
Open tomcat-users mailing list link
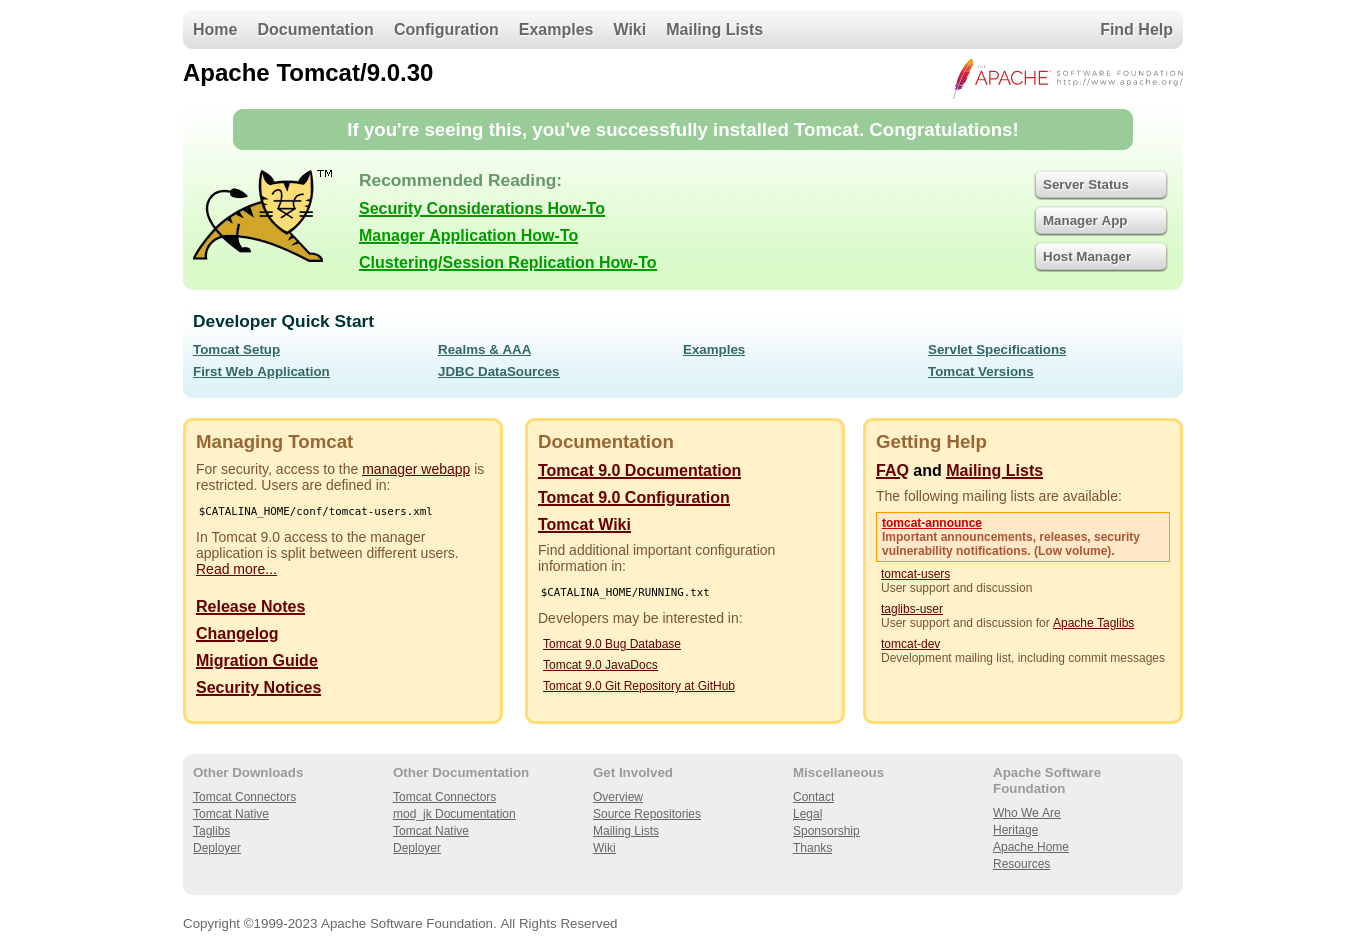click(915, 574)
